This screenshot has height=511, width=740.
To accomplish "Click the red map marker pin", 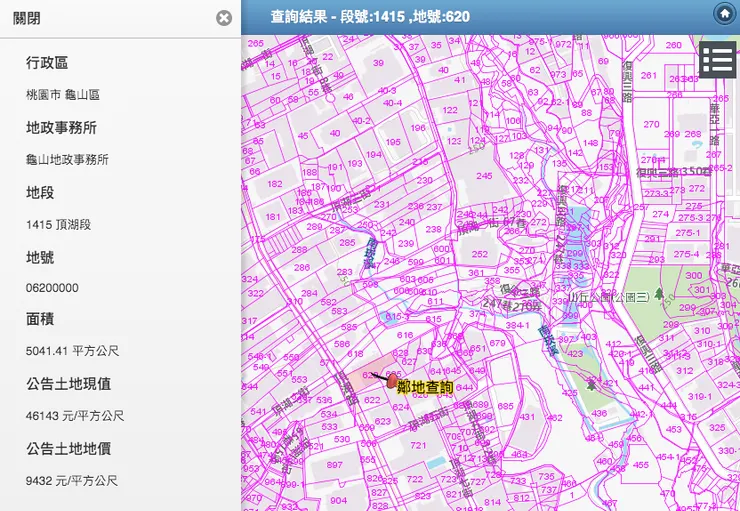I will coord(392,381).
